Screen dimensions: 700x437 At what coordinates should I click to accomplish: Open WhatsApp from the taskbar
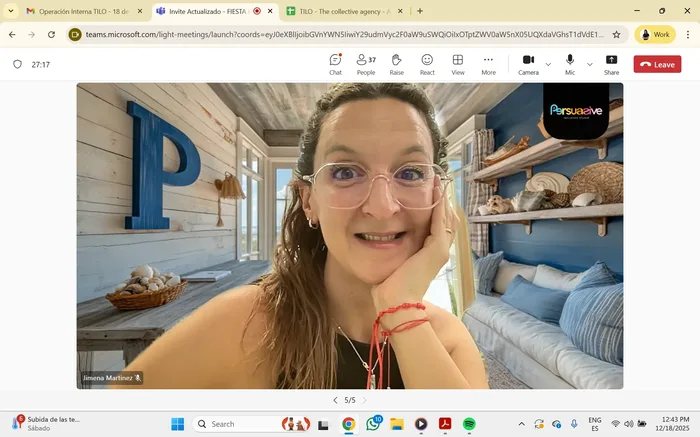[373, 424]
